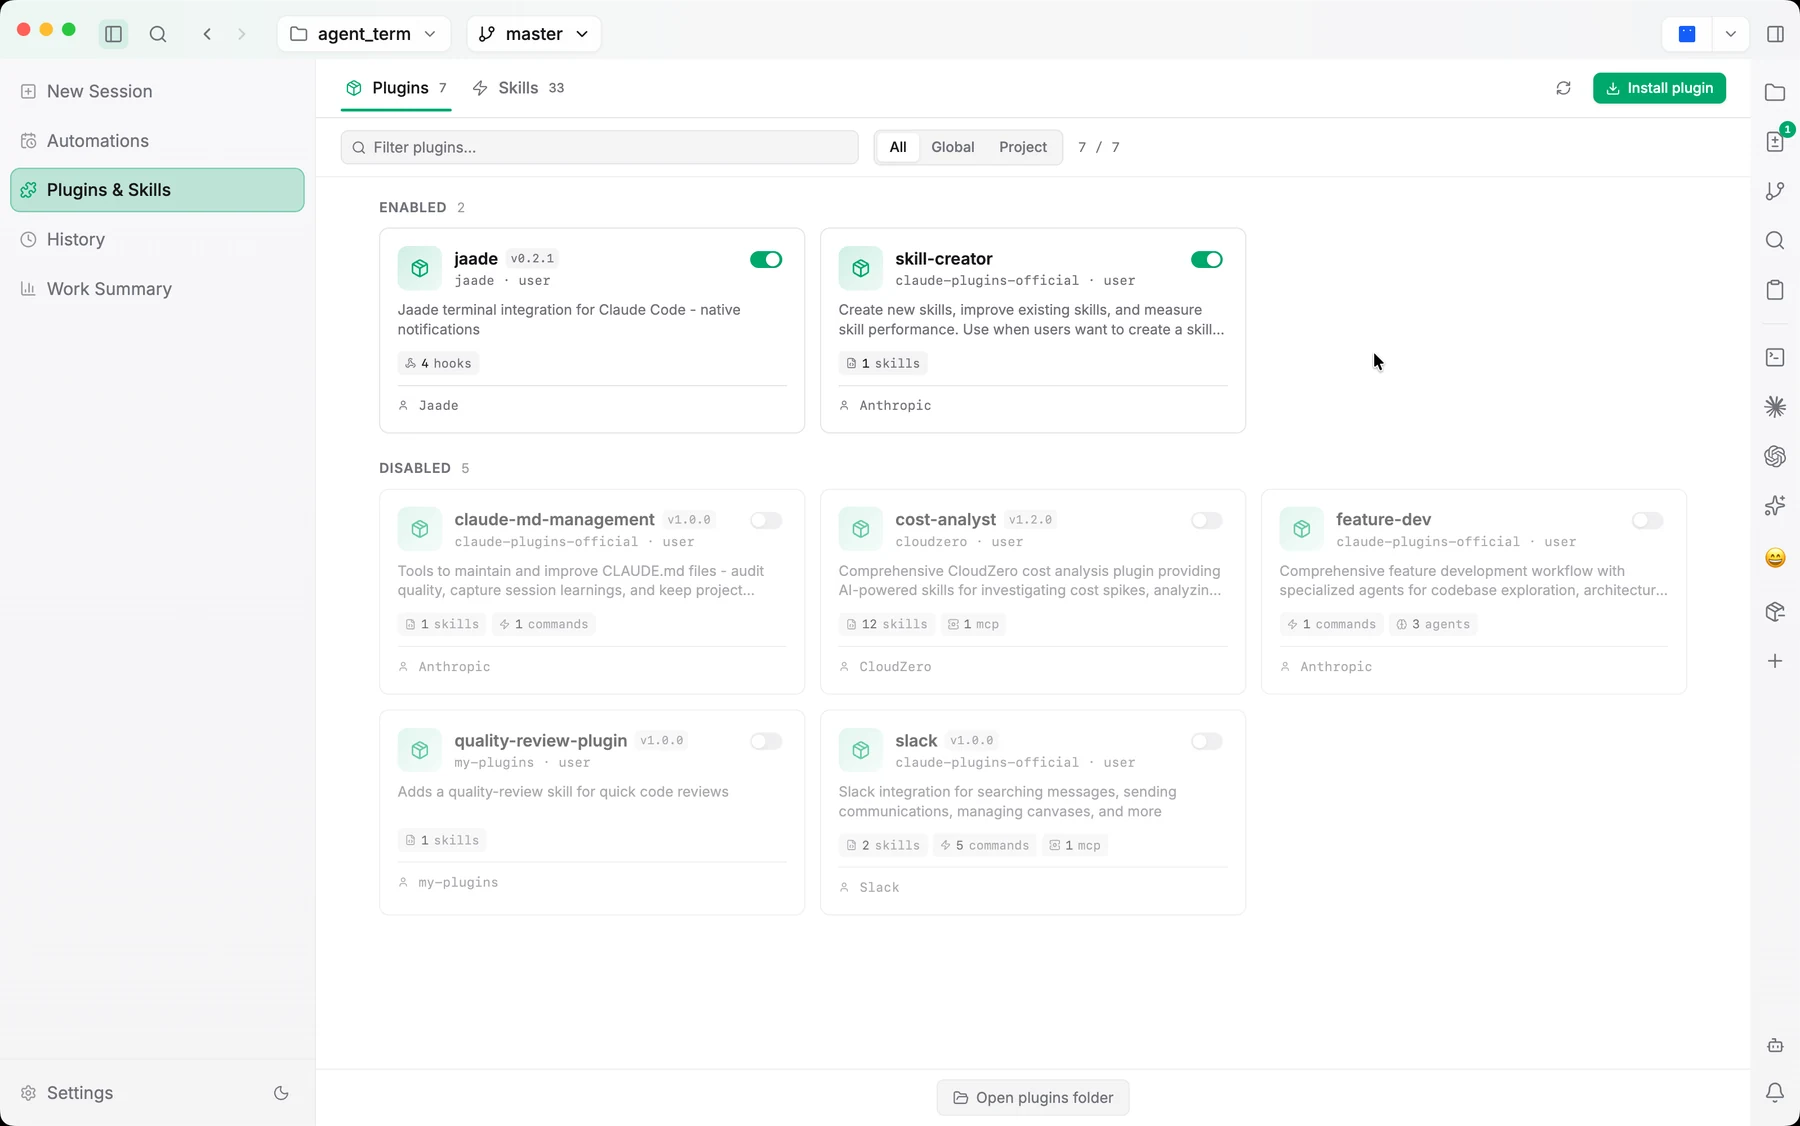
Task: Disable the jaade plugin toggle
Action: [766, 259]
